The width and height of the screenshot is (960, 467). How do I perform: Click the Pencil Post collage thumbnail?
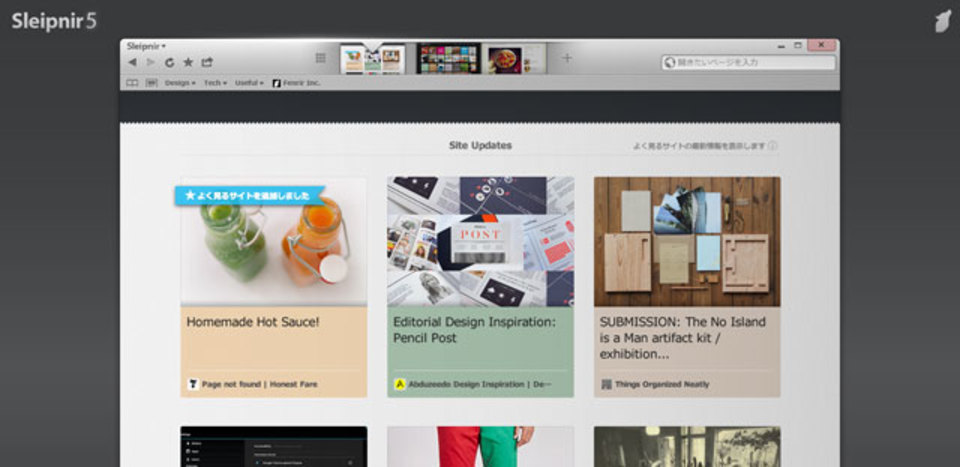tap(481, 242)
